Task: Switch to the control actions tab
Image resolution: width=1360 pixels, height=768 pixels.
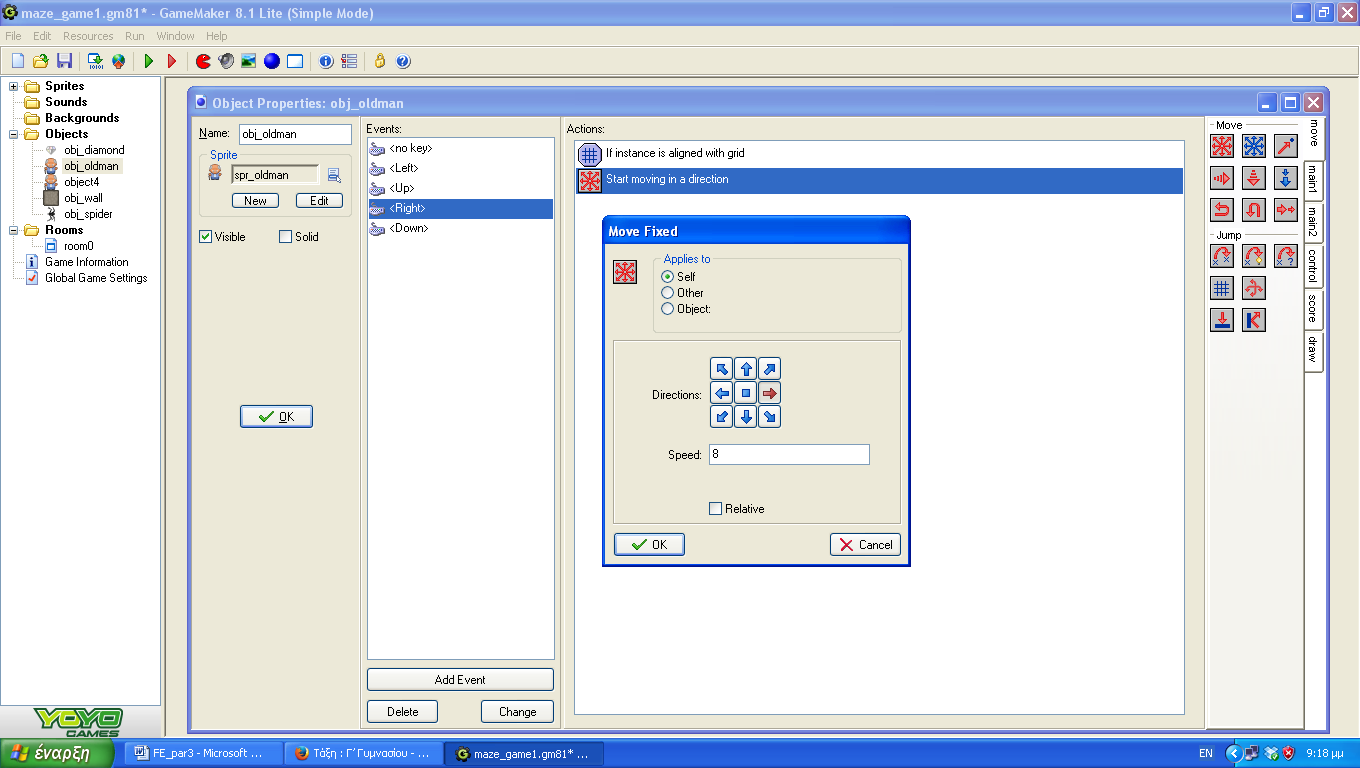Action: coord(1313,266)
